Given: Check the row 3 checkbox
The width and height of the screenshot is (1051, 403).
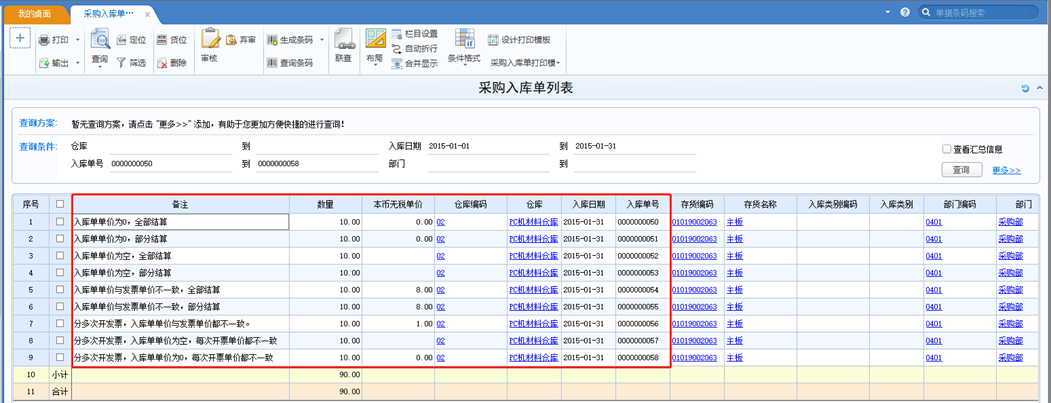Looking at the screenshot, I should click(x=61, y=255).
